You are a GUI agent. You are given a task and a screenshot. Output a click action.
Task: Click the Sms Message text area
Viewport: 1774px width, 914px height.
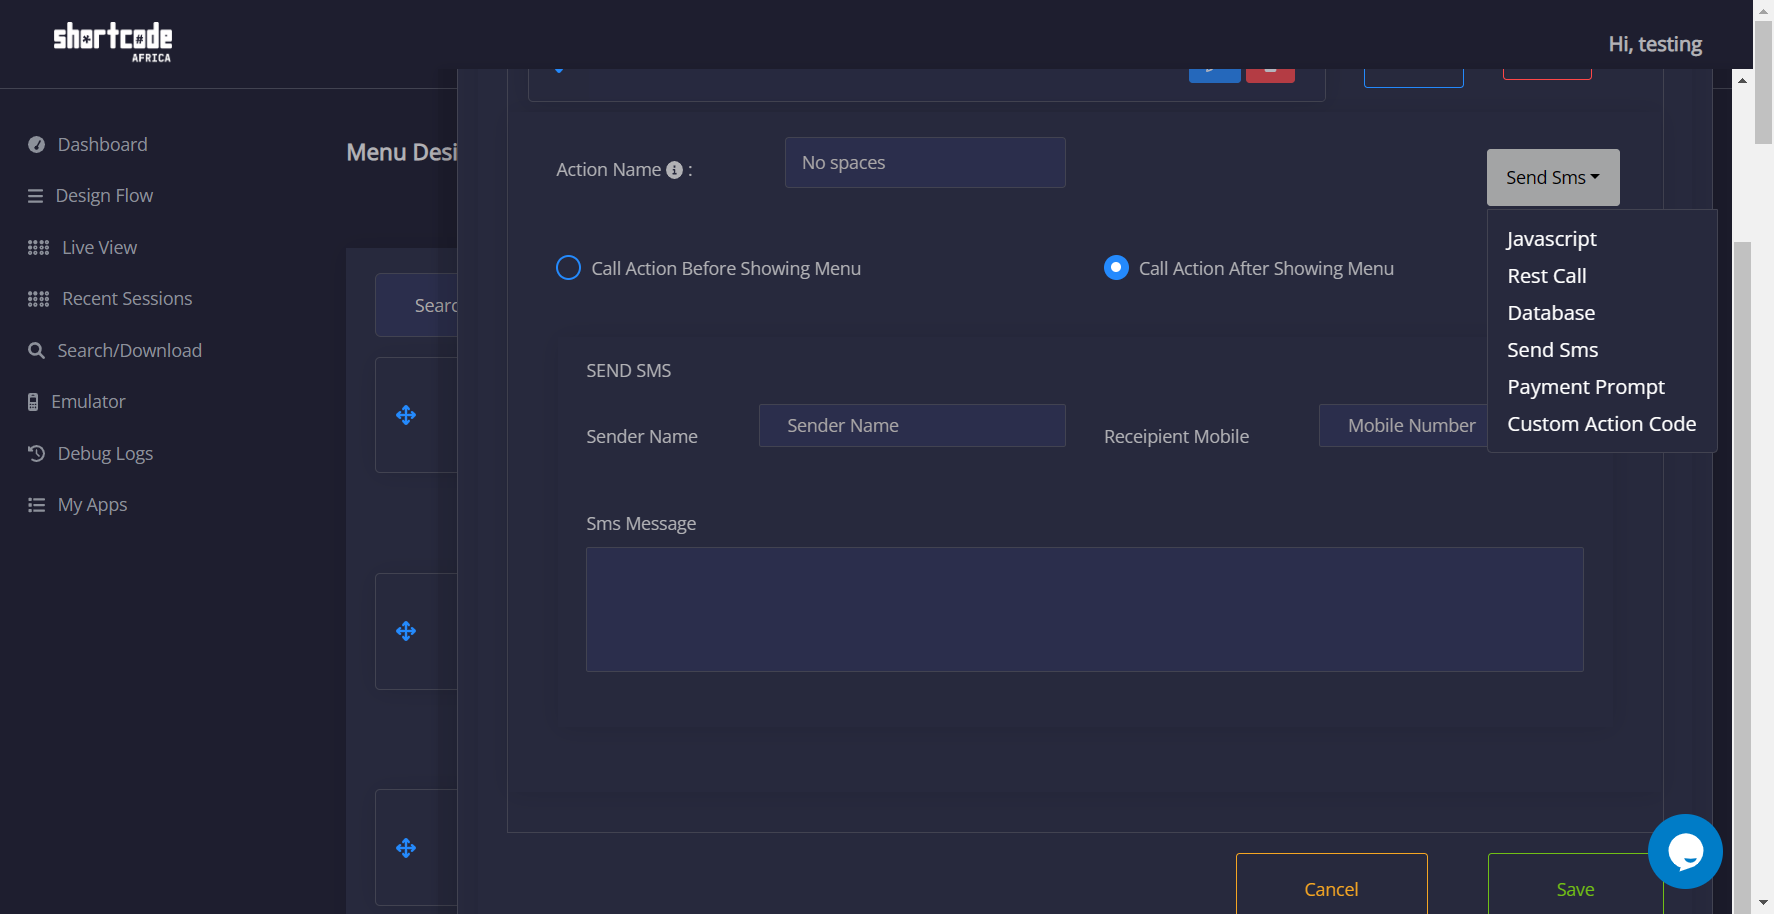tap(1084, 609)
